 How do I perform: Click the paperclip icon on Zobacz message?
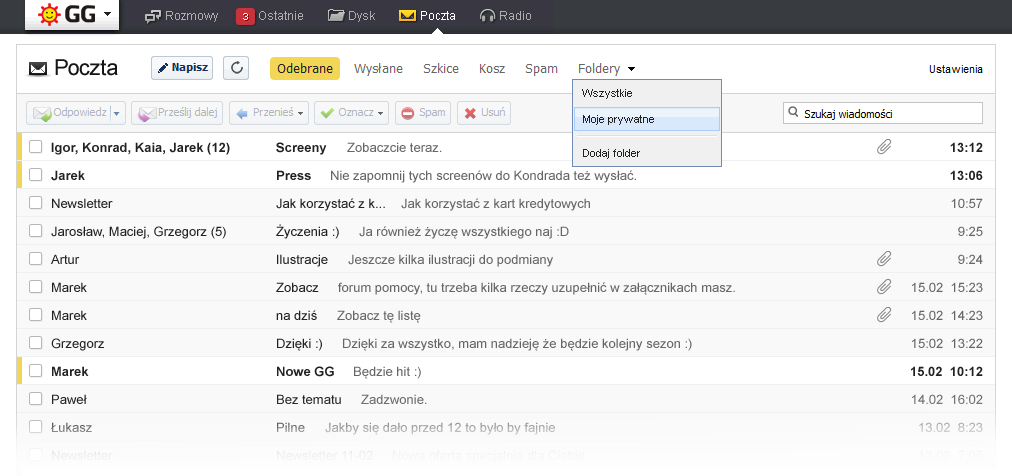pyautogui.click(x=884, y=287)
